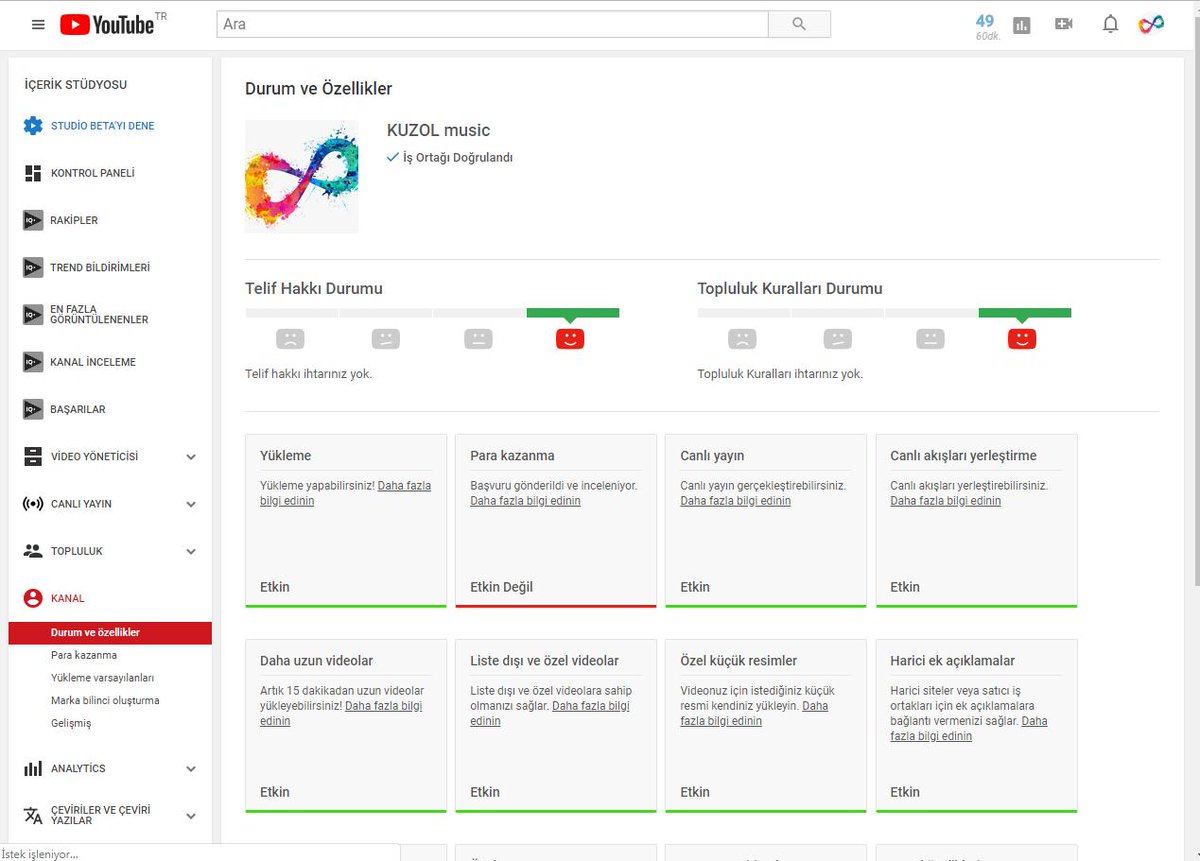This screenshot has height=861, width=1200.
Task: Open Gelişmiş submenu item
Action: pyautogui.click(x=71, y=723)
